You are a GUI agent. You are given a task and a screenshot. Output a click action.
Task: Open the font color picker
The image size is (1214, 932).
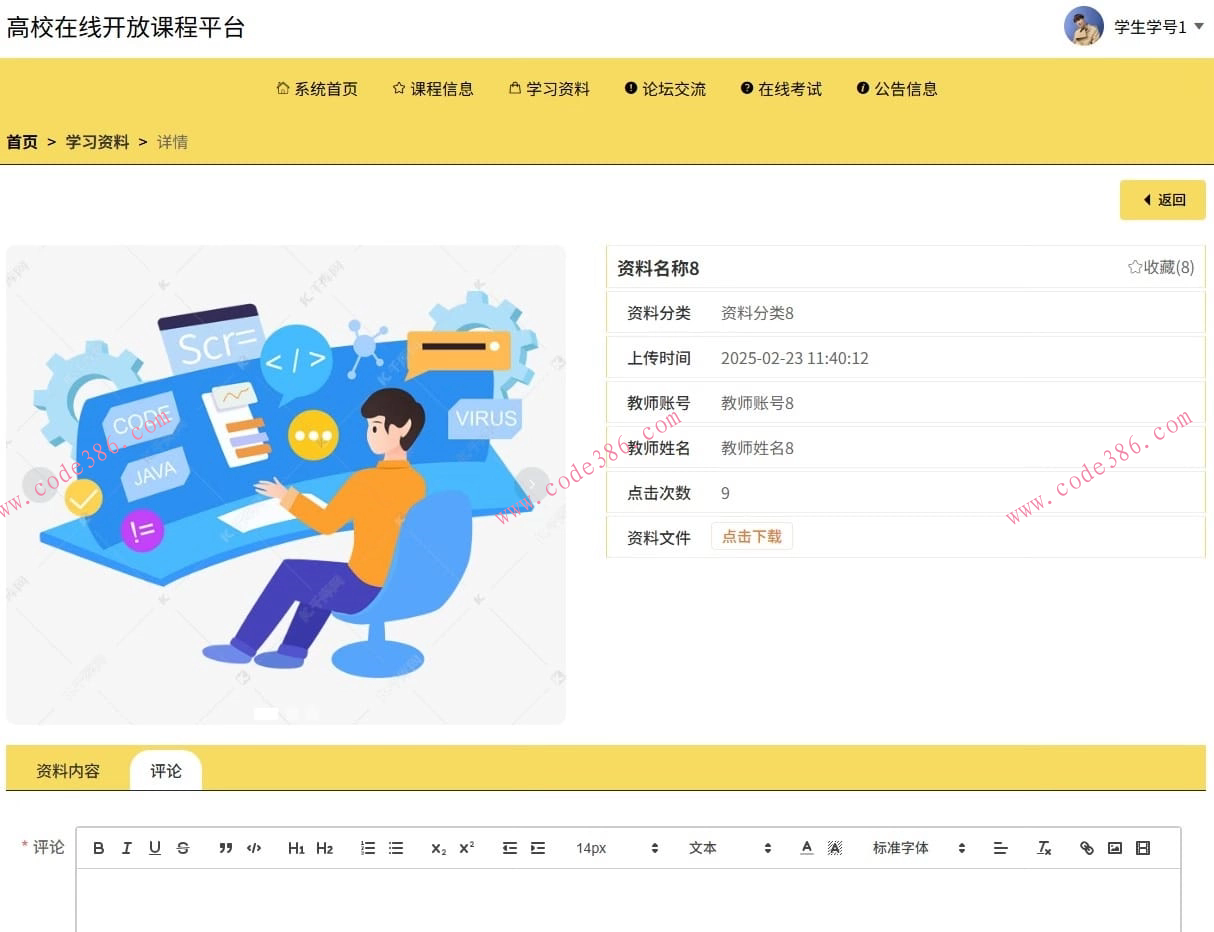coord(806,847)
